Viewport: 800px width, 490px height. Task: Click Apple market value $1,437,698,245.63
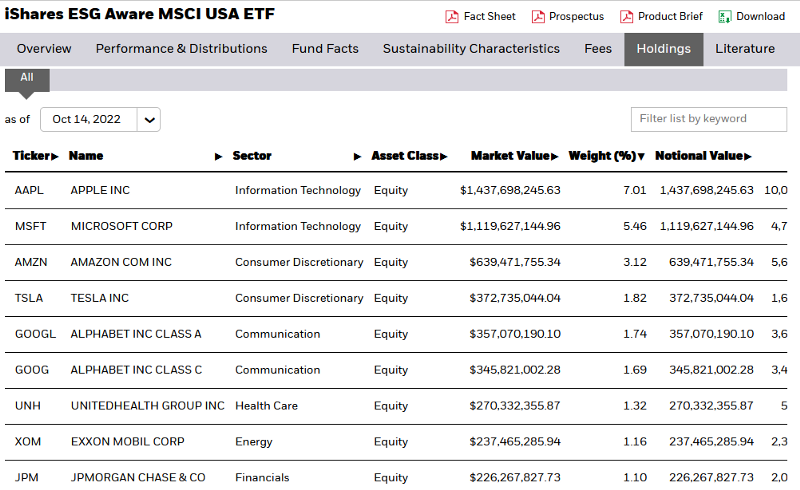[x=510, y=190]
